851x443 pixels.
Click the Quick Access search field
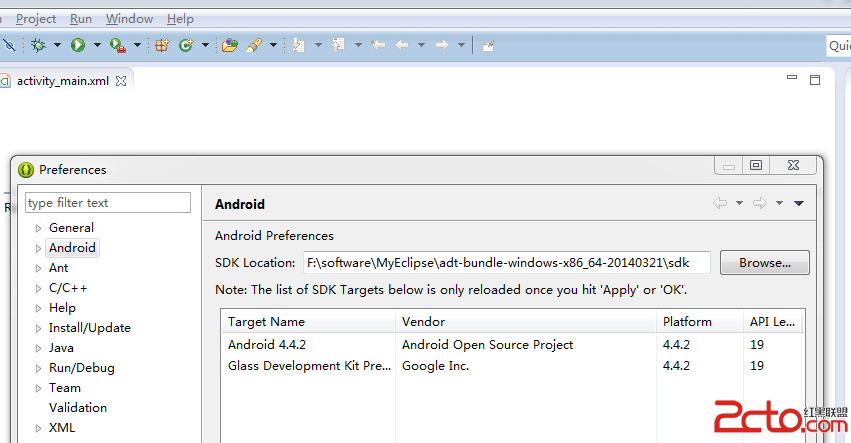click(839, 46)
